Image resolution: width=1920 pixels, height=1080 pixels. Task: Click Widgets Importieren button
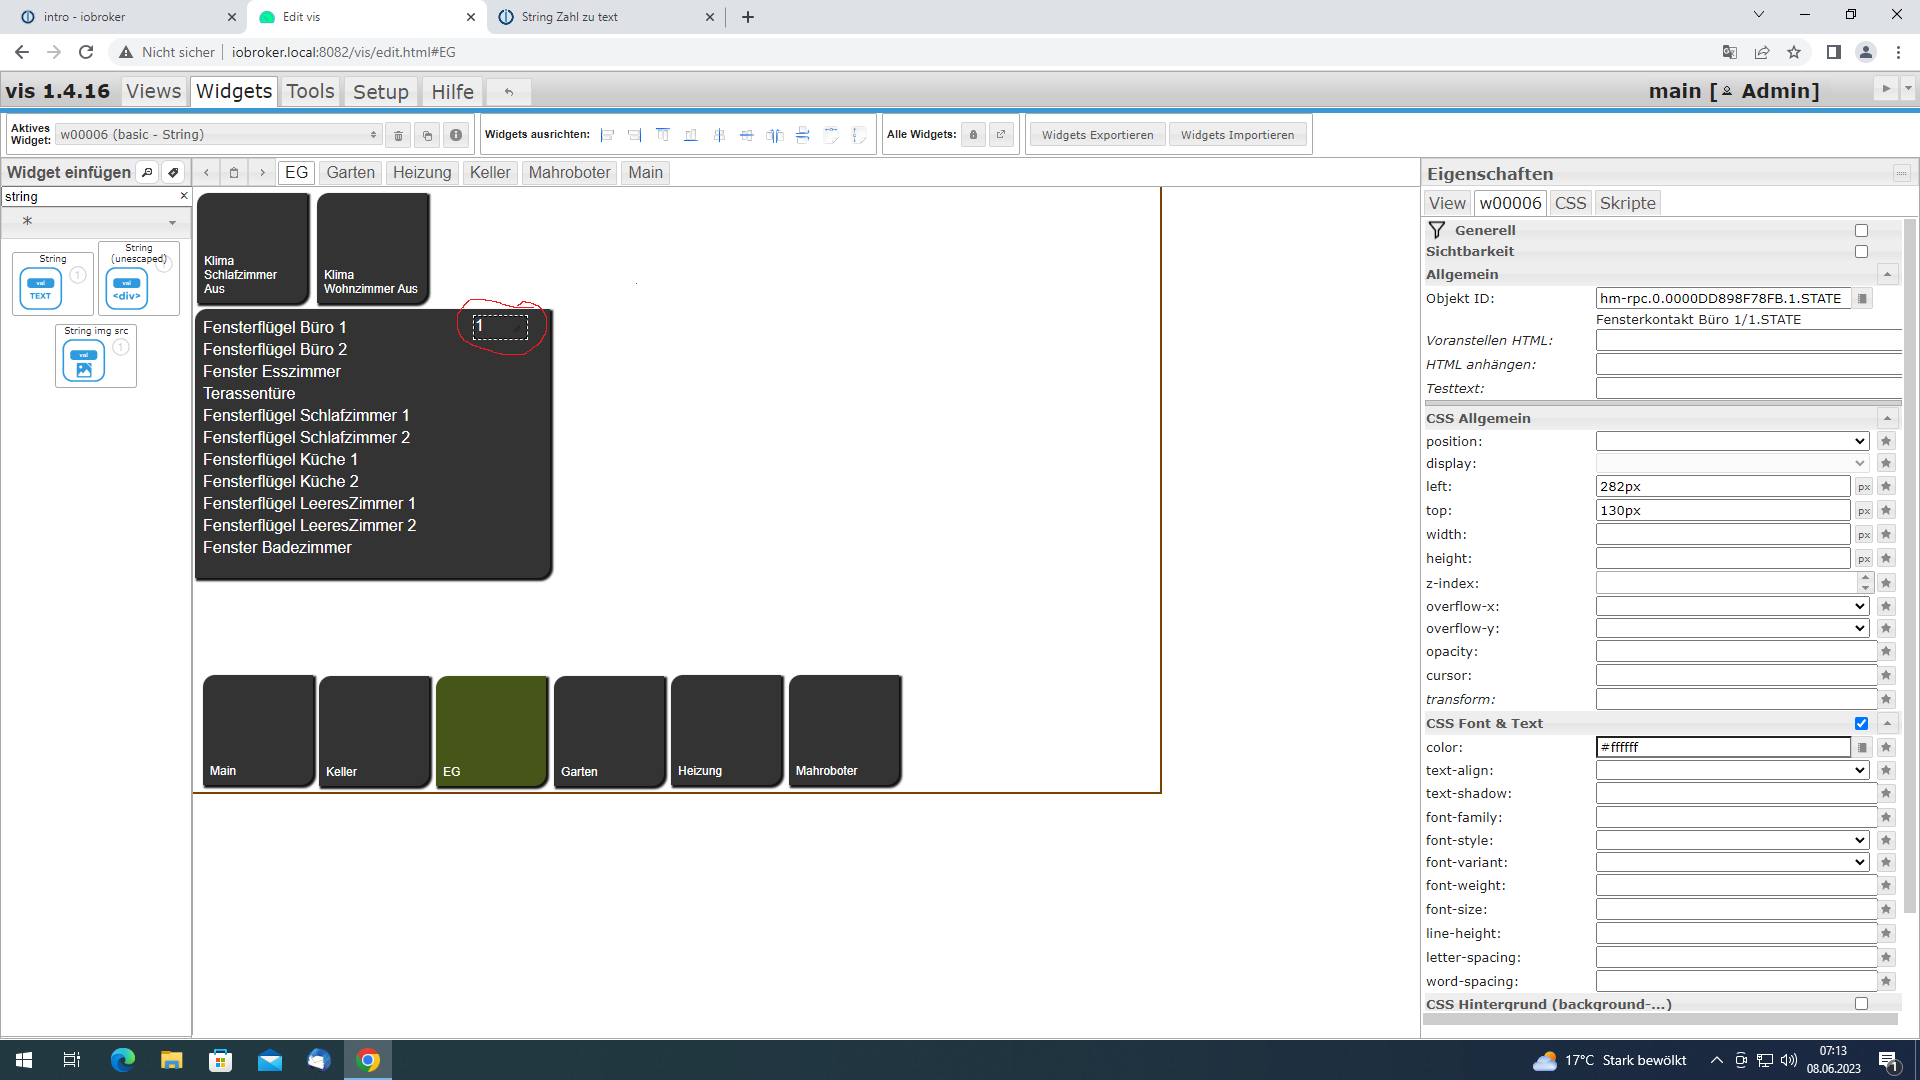[1237, 135]
